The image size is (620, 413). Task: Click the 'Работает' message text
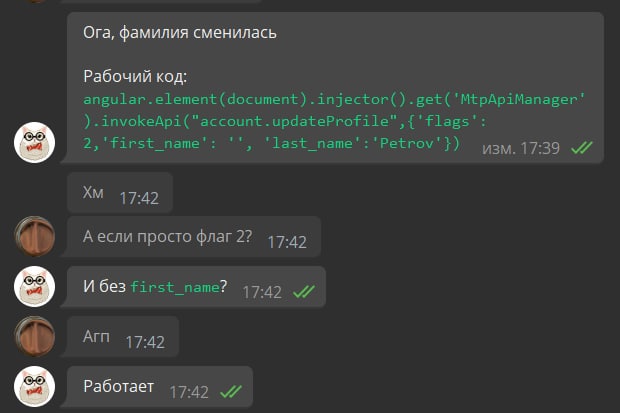tap(119, 386)
